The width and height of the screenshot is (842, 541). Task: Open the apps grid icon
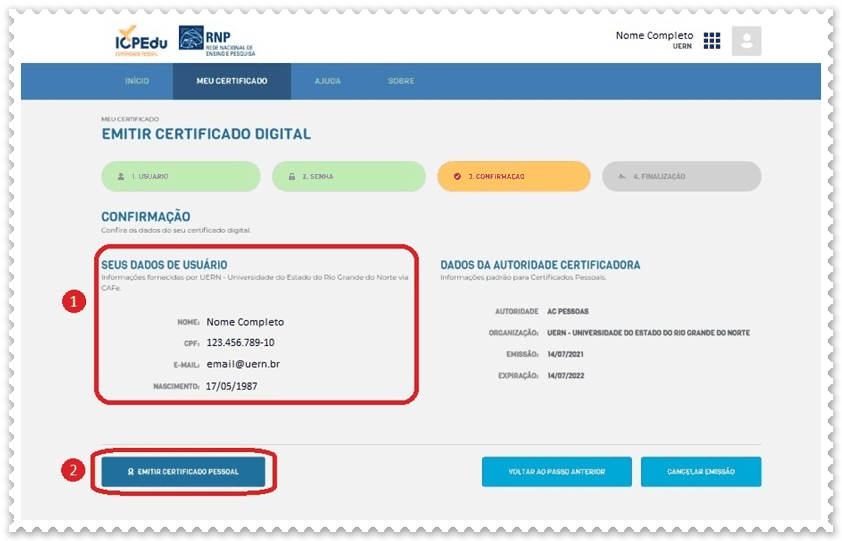coord(711,41)
